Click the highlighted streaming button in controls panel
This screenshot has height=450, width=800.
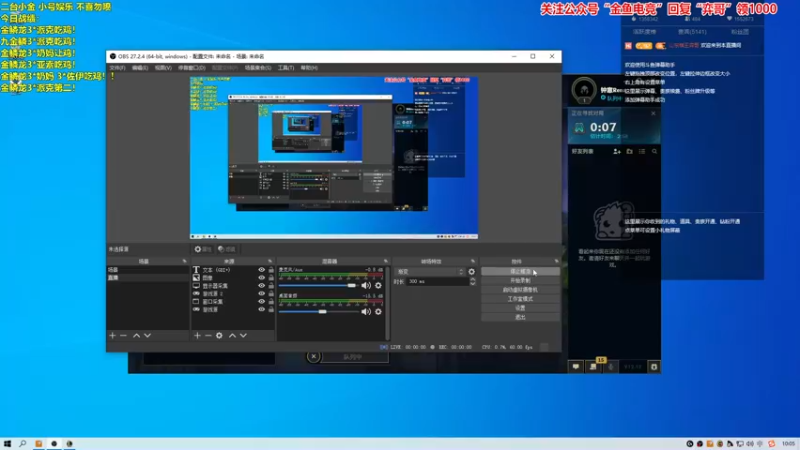click(520, 271)
